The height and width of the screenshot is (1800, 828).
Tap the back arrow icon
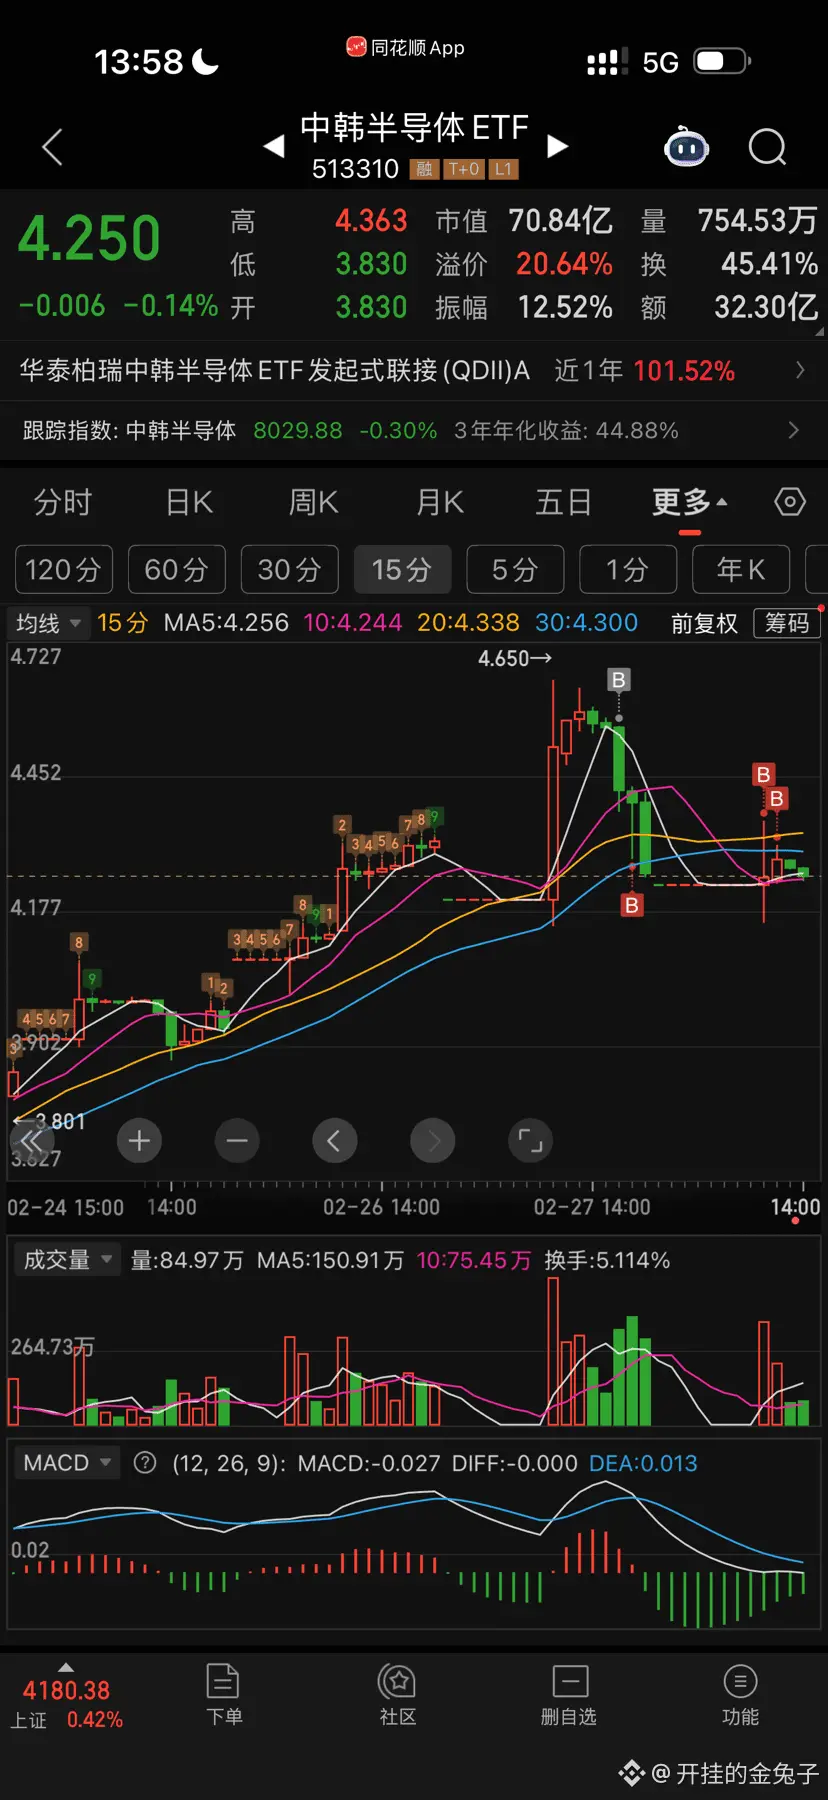click(53, 147)
